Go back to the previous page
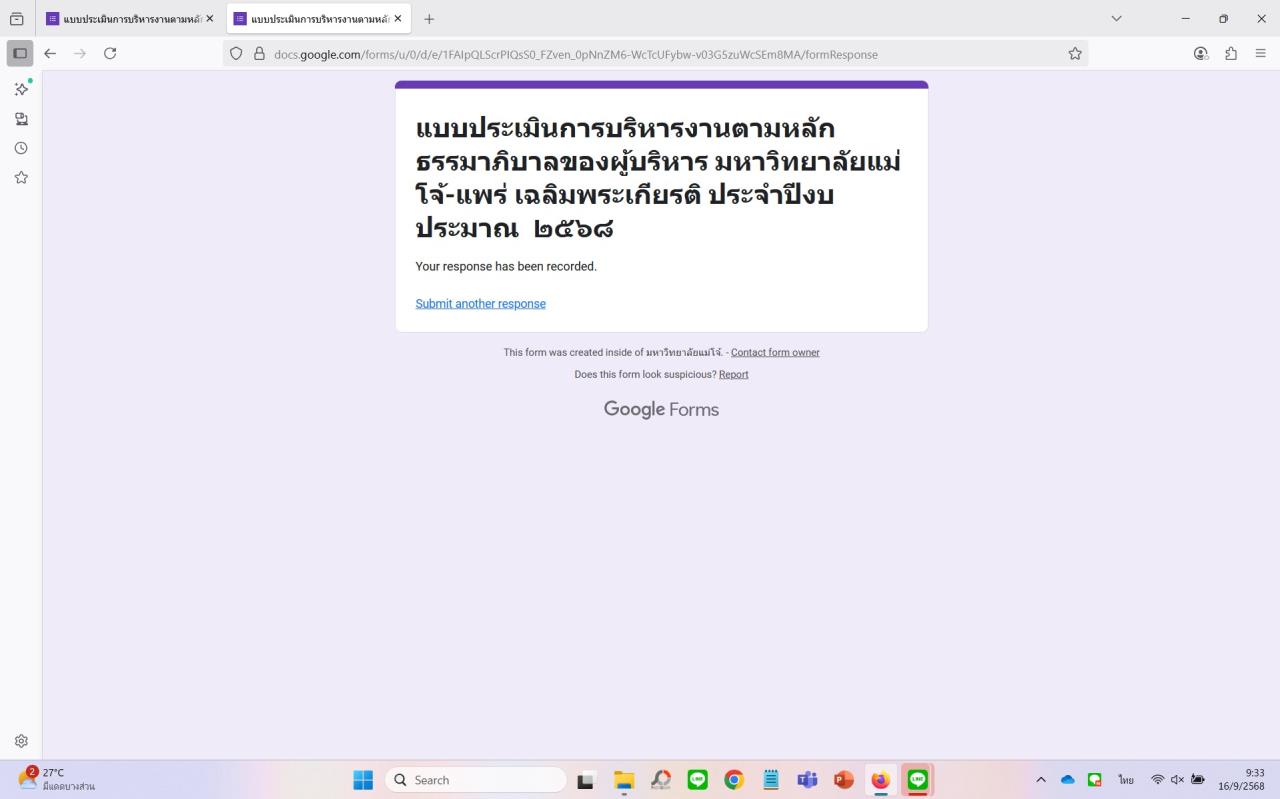 coord(50,54)
